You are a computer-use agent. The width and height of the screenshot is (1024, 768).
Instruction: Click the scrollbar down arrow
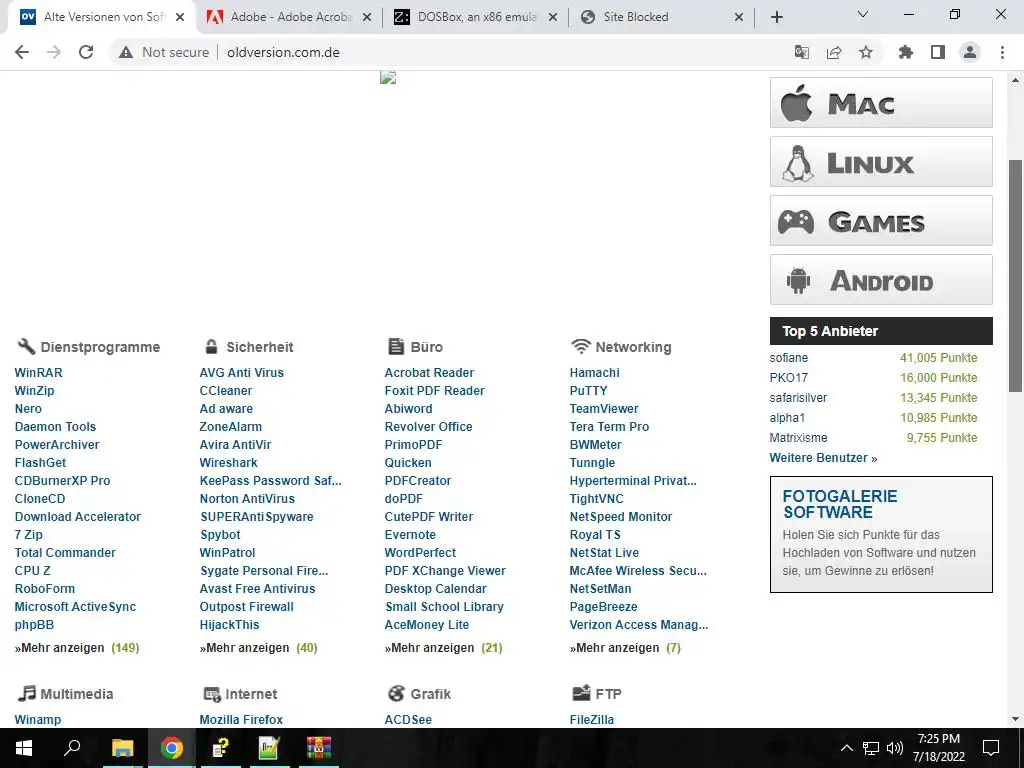(x=1015, y=719)
